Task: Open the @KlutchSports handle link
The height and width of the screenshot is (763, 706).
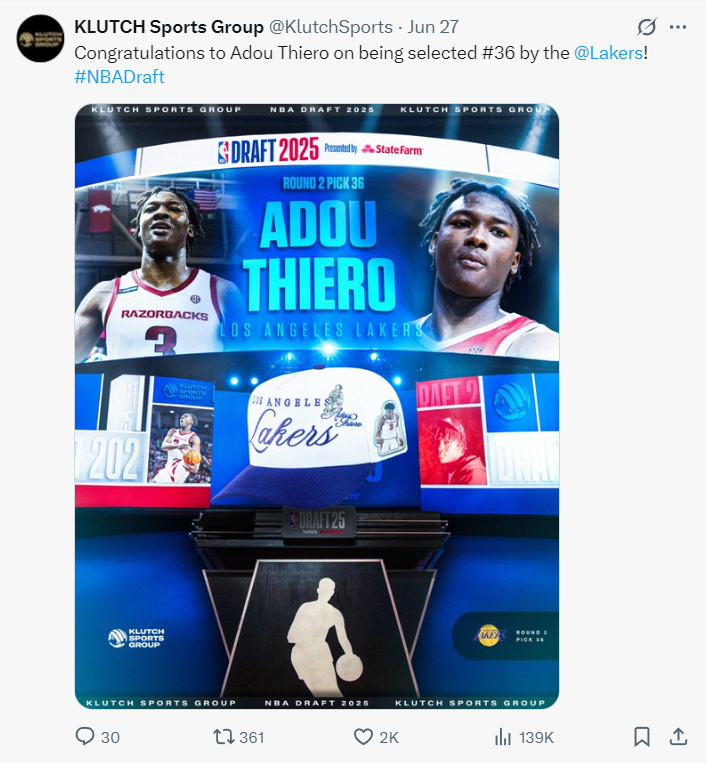Action: click(331, 27)
